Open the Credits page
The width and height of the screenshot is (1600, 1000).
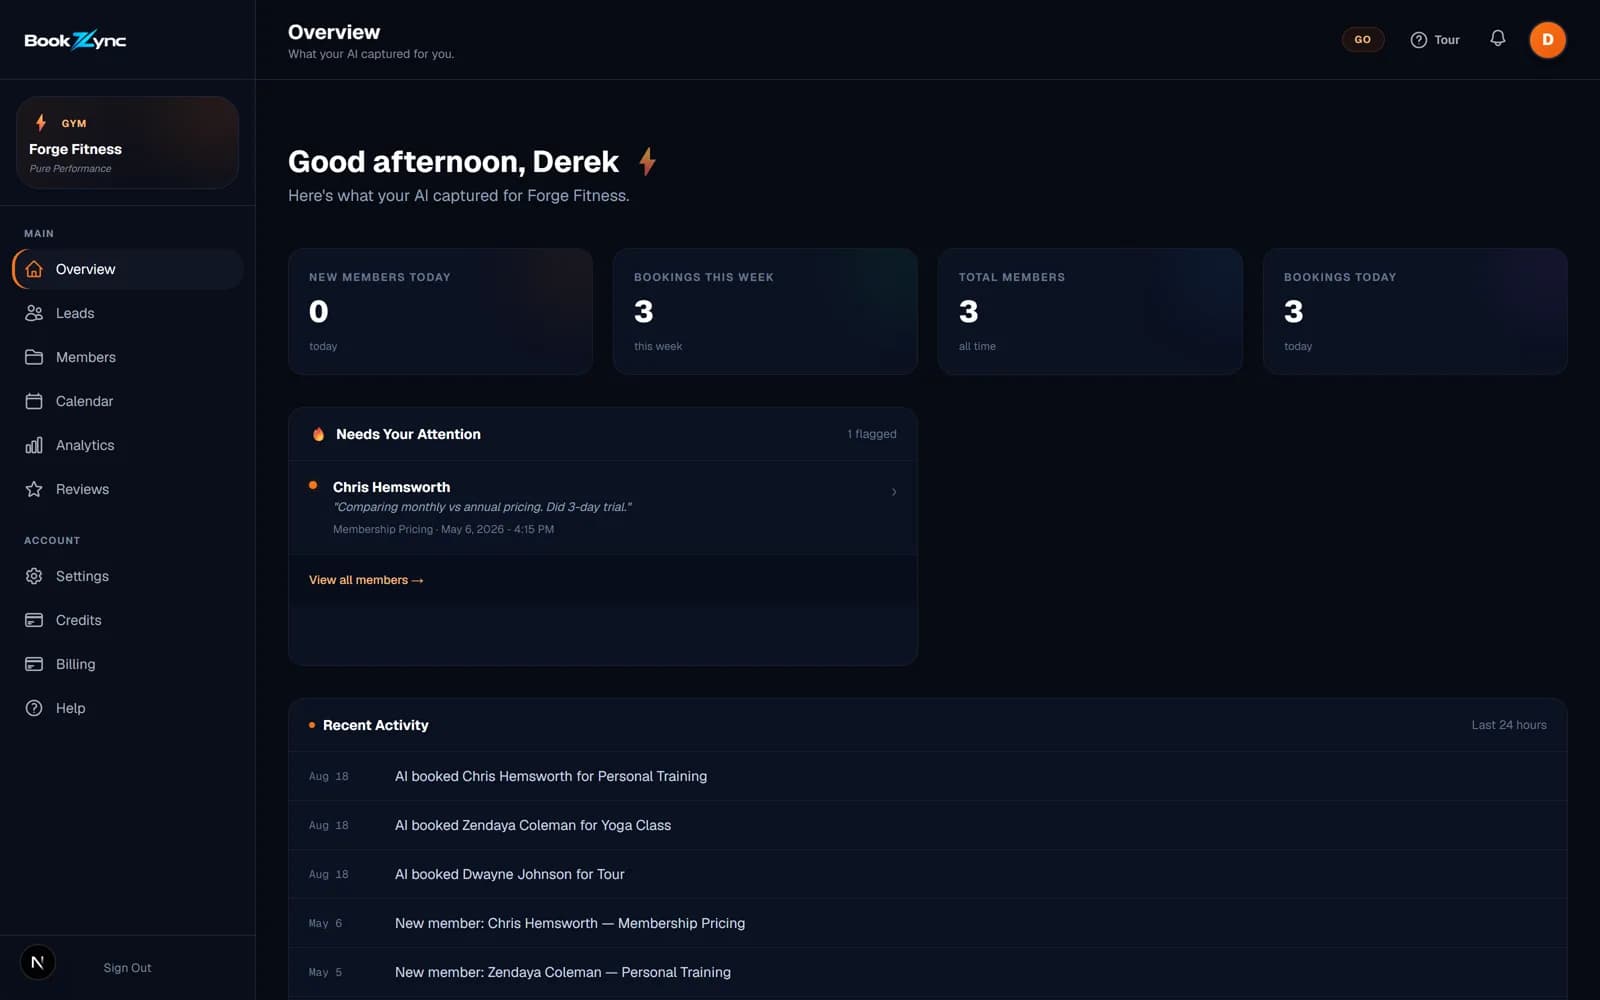(x=128, y=620)
